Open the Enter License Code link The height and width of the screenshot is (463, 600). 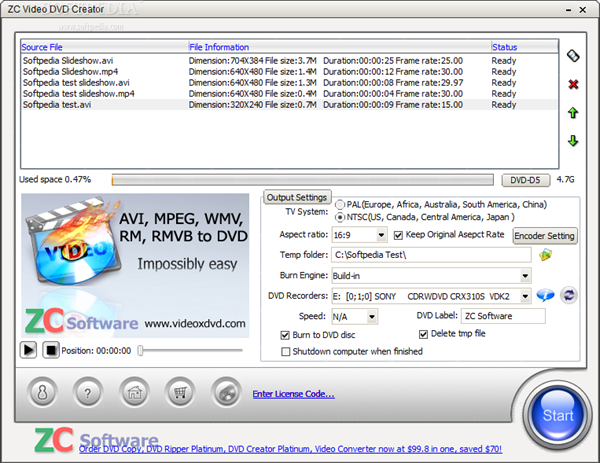(x=293, y=394)
